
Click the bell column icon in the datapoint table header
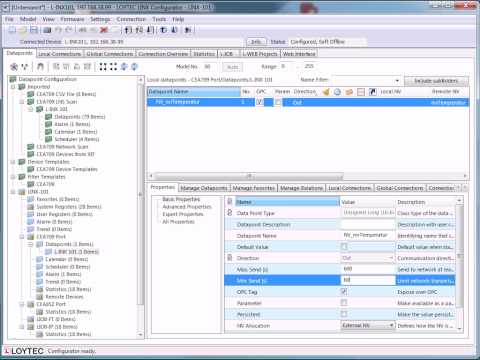point(326,92)
